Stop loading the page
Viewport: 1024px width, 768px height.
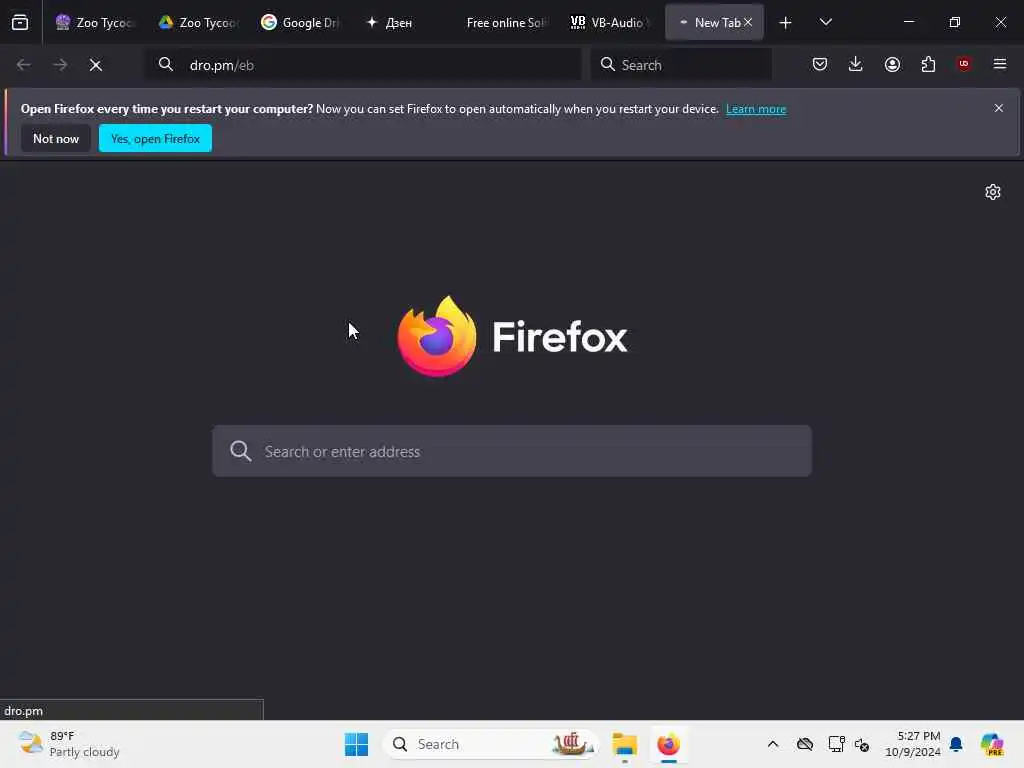(x=95, y=65)
